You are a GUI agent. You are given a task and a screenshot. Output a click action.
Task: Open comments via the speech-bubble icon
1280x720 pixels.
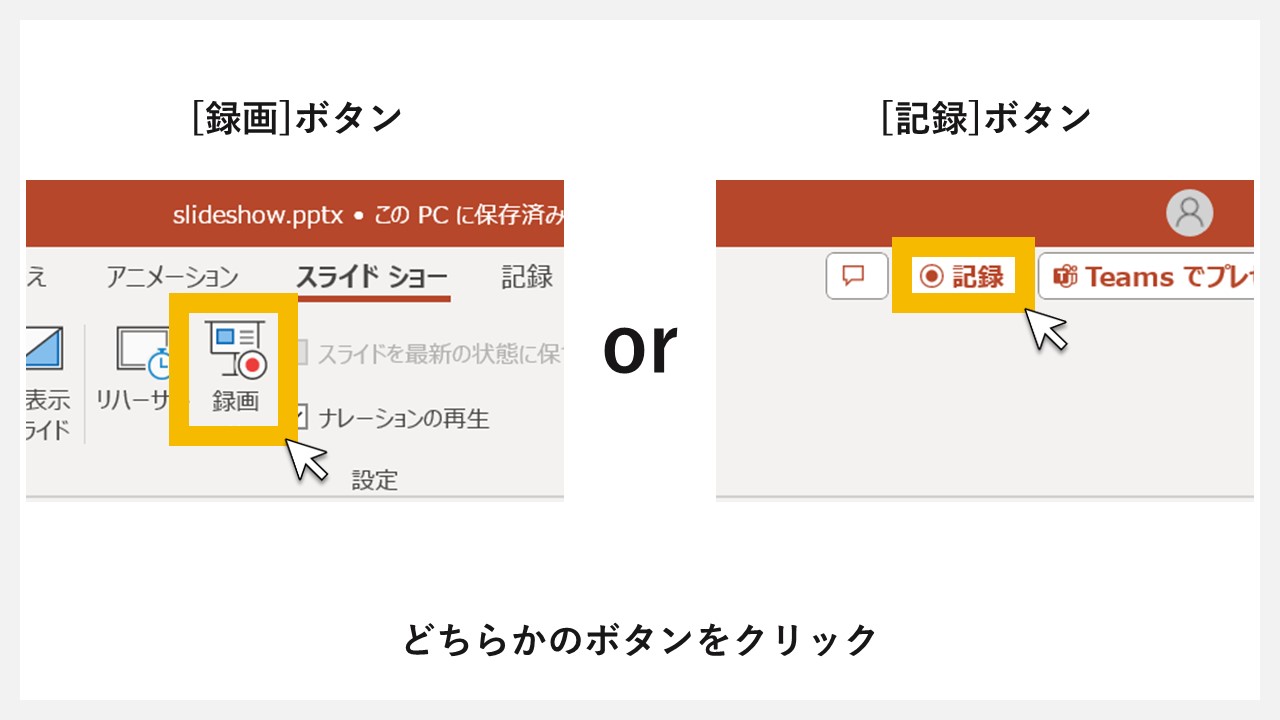tap(857, 277)
